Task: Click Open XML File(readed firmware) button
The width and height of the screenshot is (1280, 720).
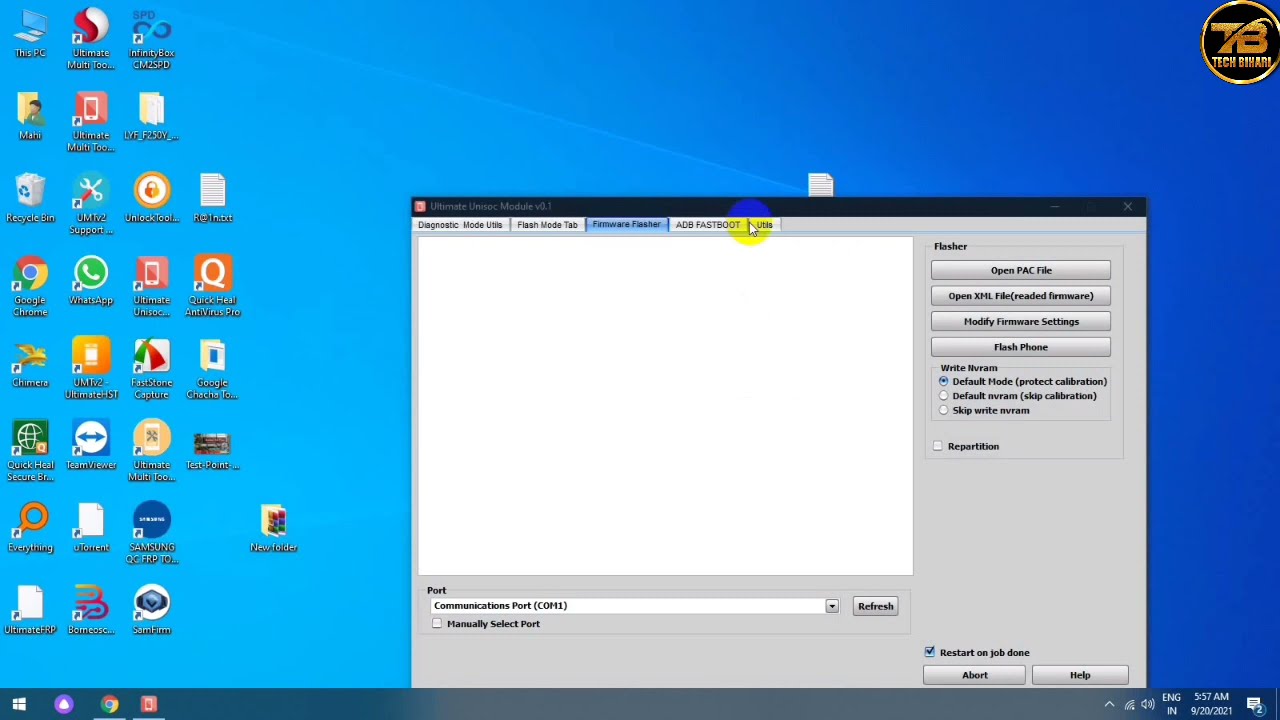Action: point(1021,296)
